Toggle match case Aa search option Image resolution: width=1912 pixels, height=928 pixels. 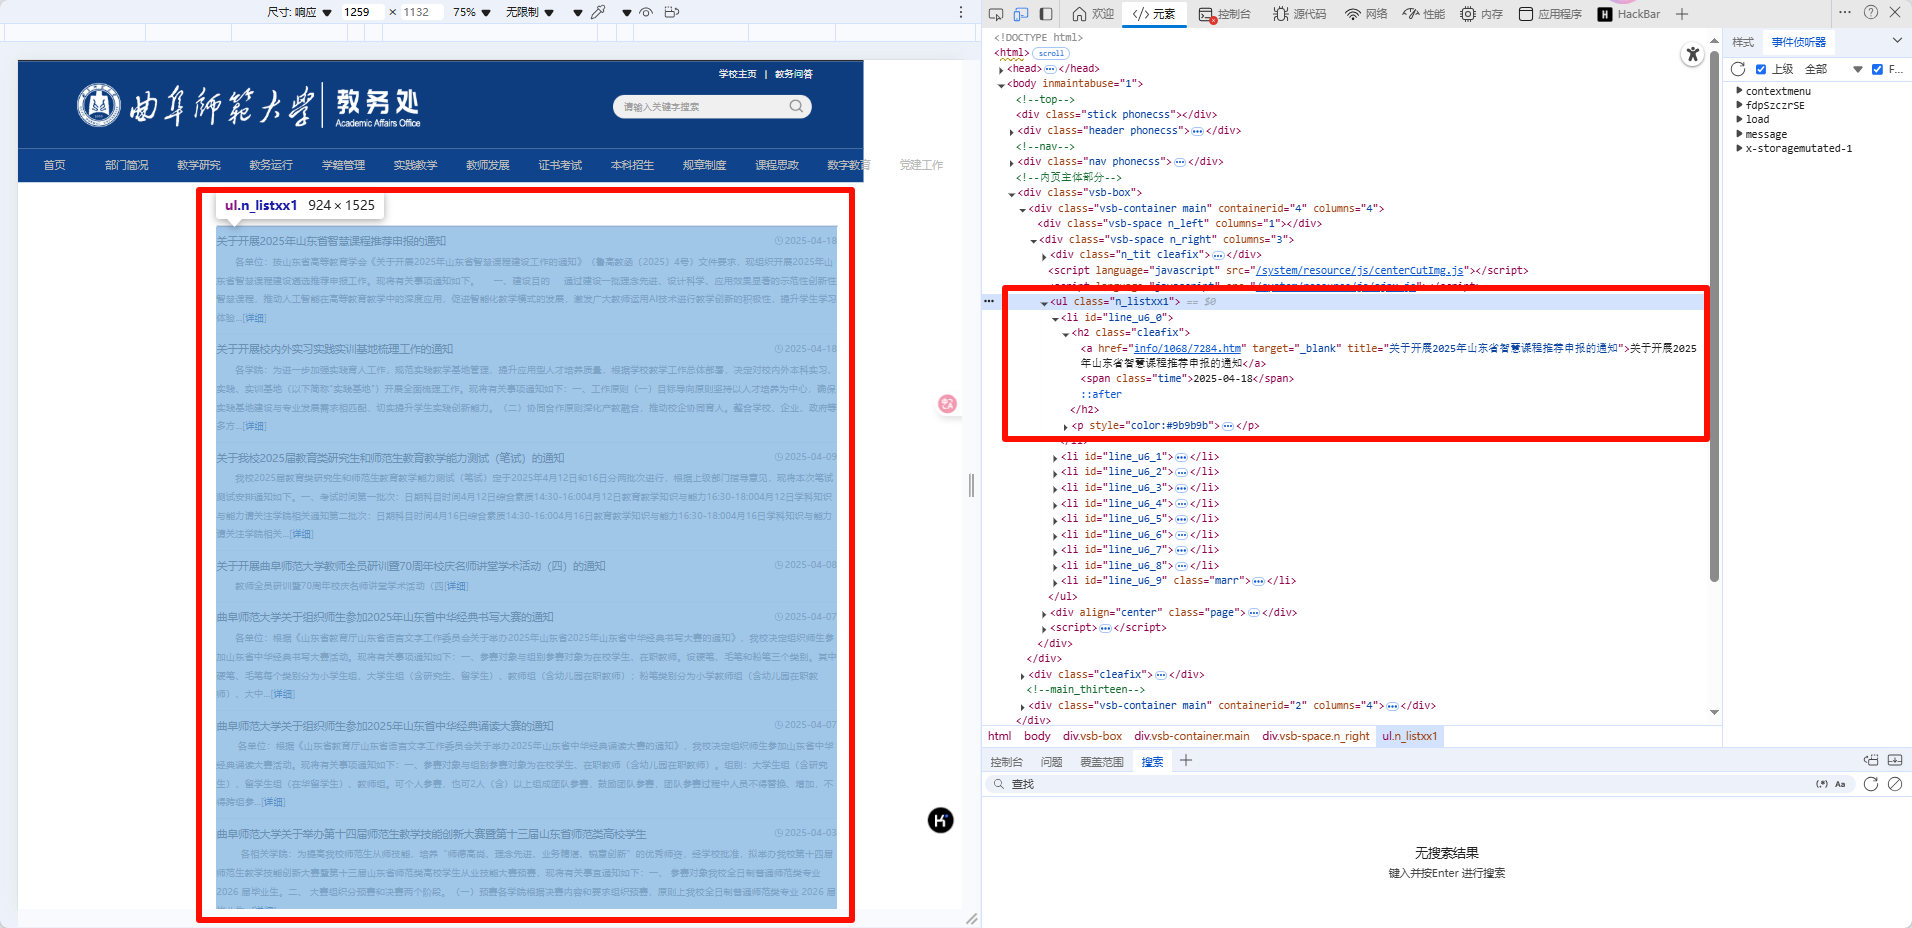(x=1840, y=784)
